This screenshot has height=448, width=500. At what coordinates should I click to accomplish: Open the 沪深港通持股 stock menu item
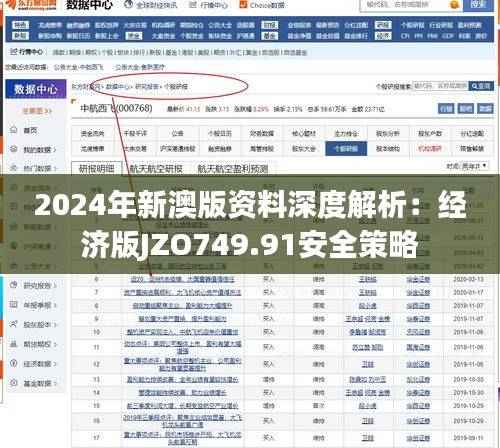(177, 148)
